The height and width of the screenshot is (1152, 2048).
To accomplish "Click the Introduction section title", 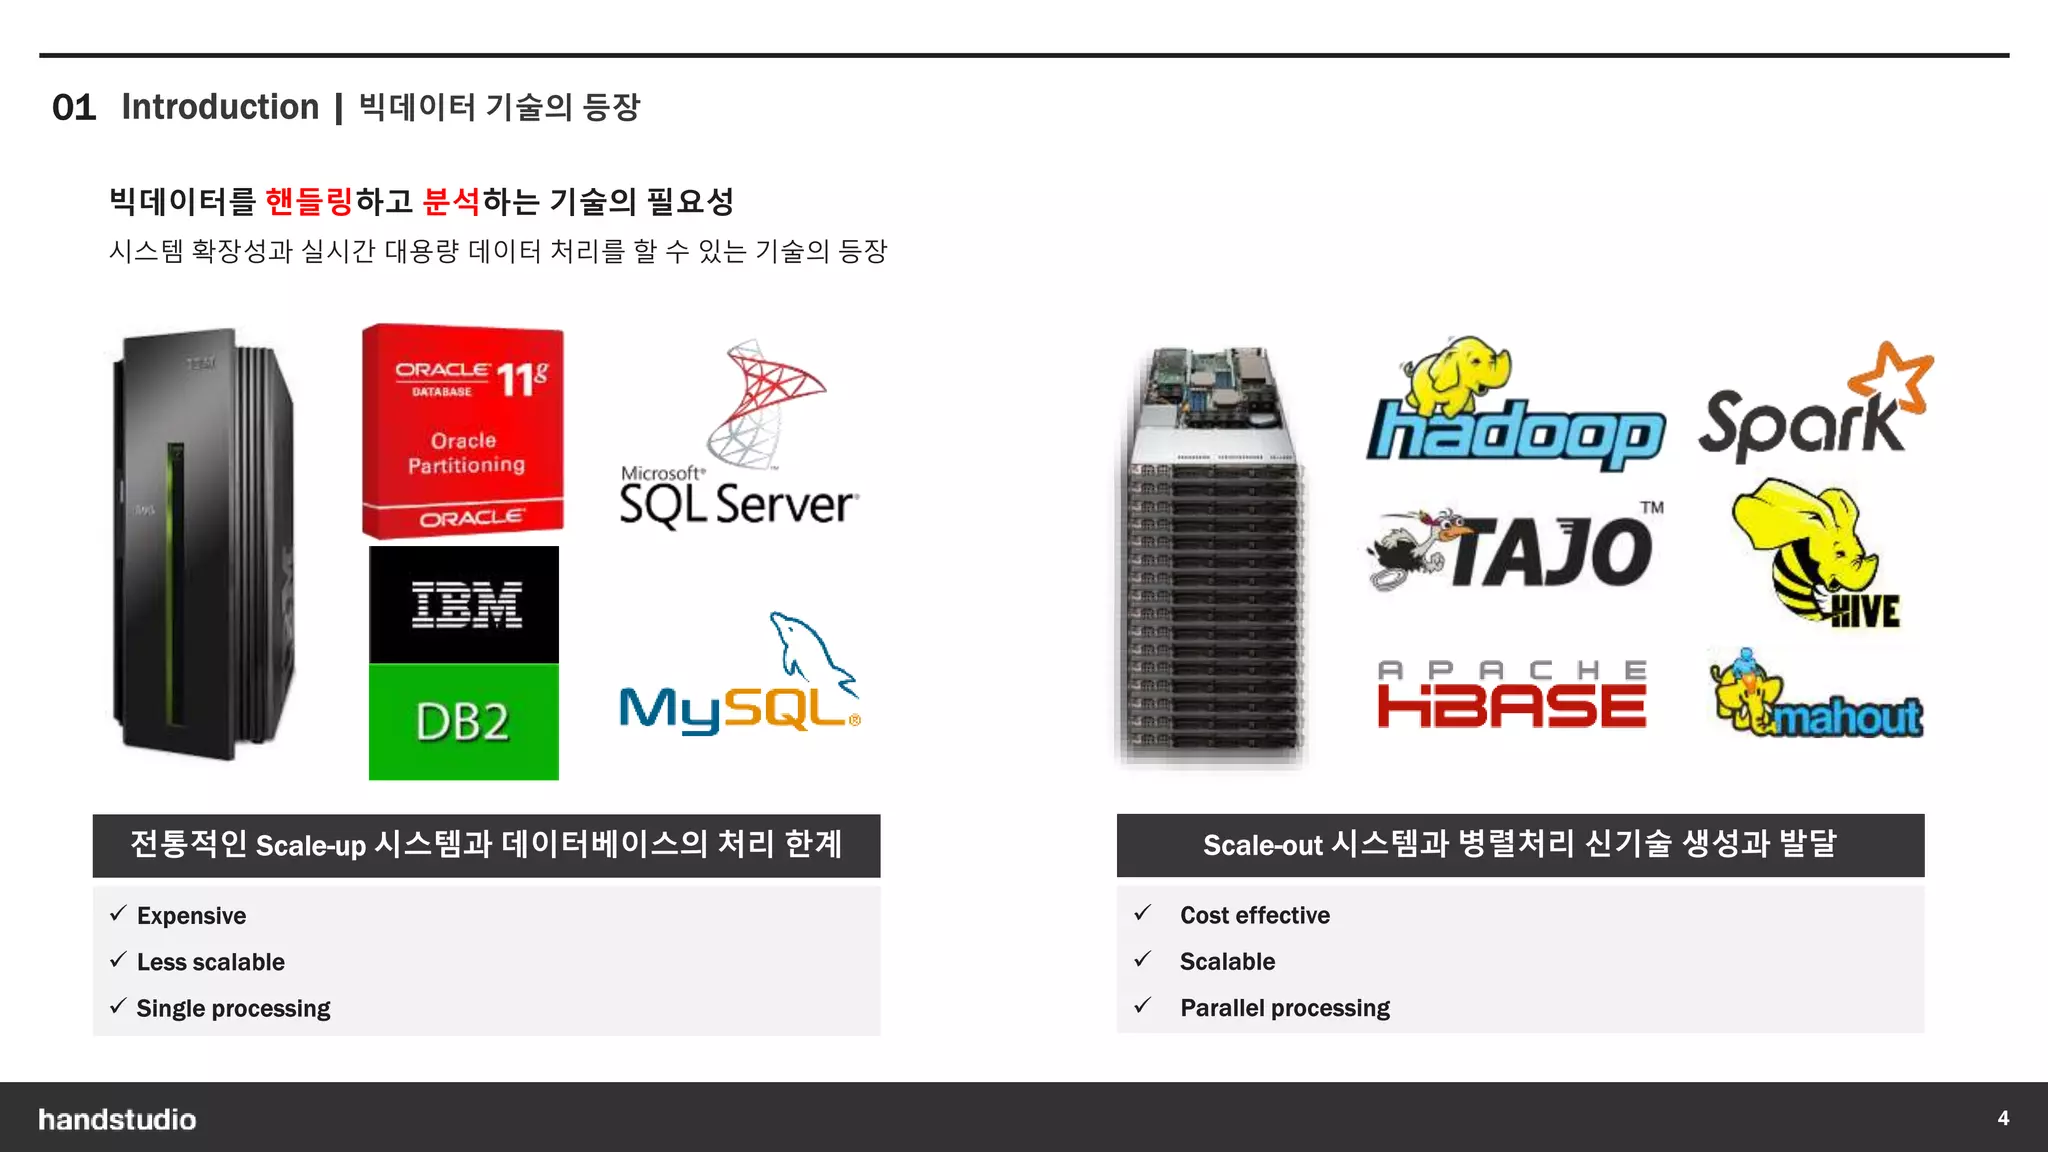I will tap(220, 107).
